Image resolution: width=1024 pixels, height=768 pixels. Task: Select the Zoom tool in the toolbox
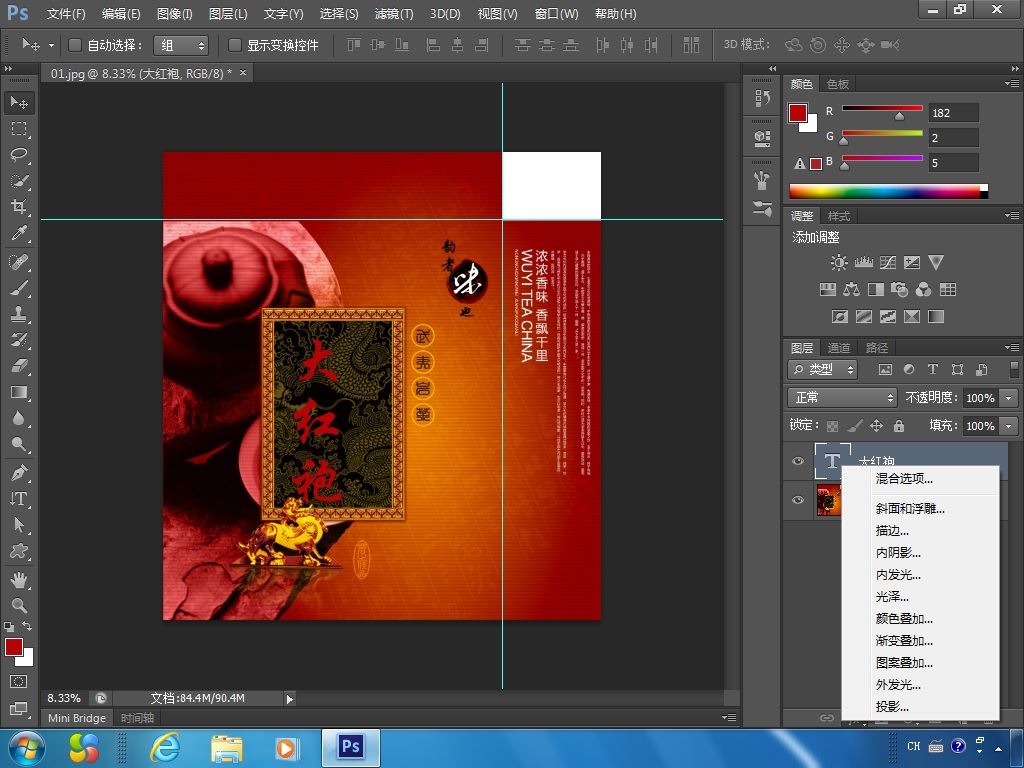(x=19, y=605)
